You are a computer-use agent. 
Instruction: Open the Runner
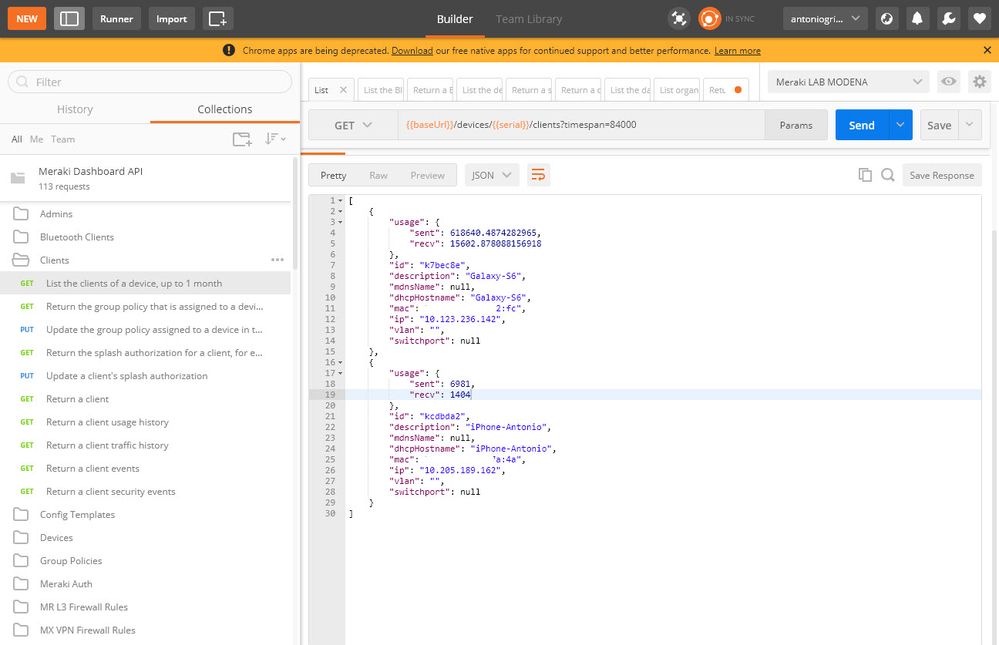(x=117, y=19)
